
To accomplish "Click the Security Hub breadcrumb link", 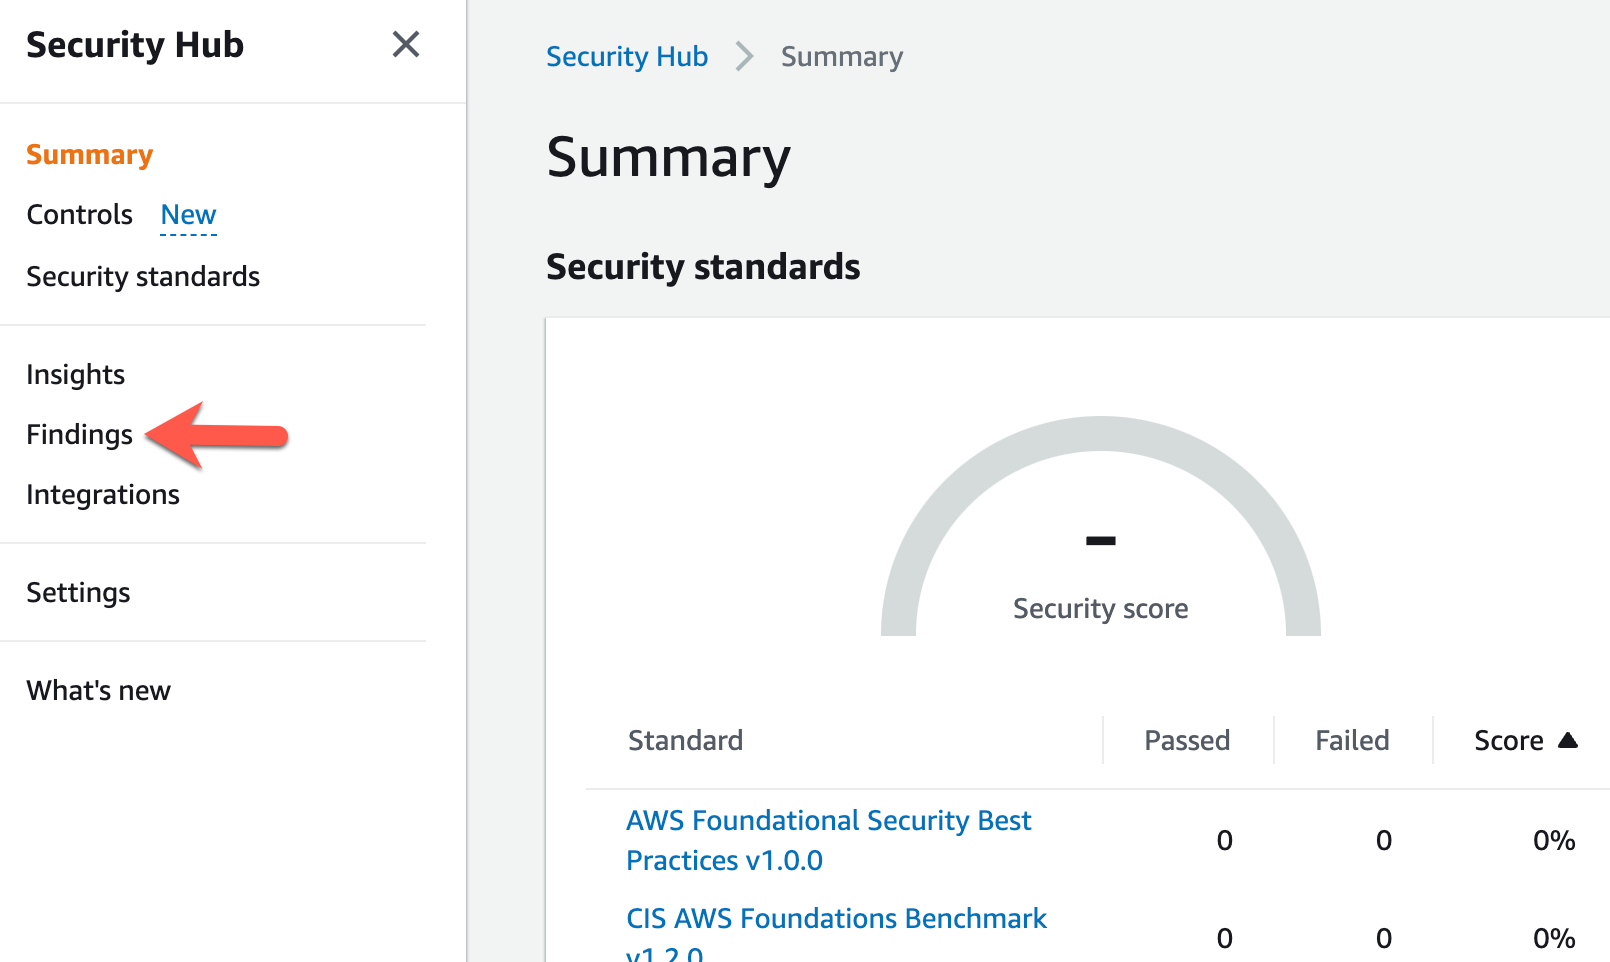I will [627, 57].
